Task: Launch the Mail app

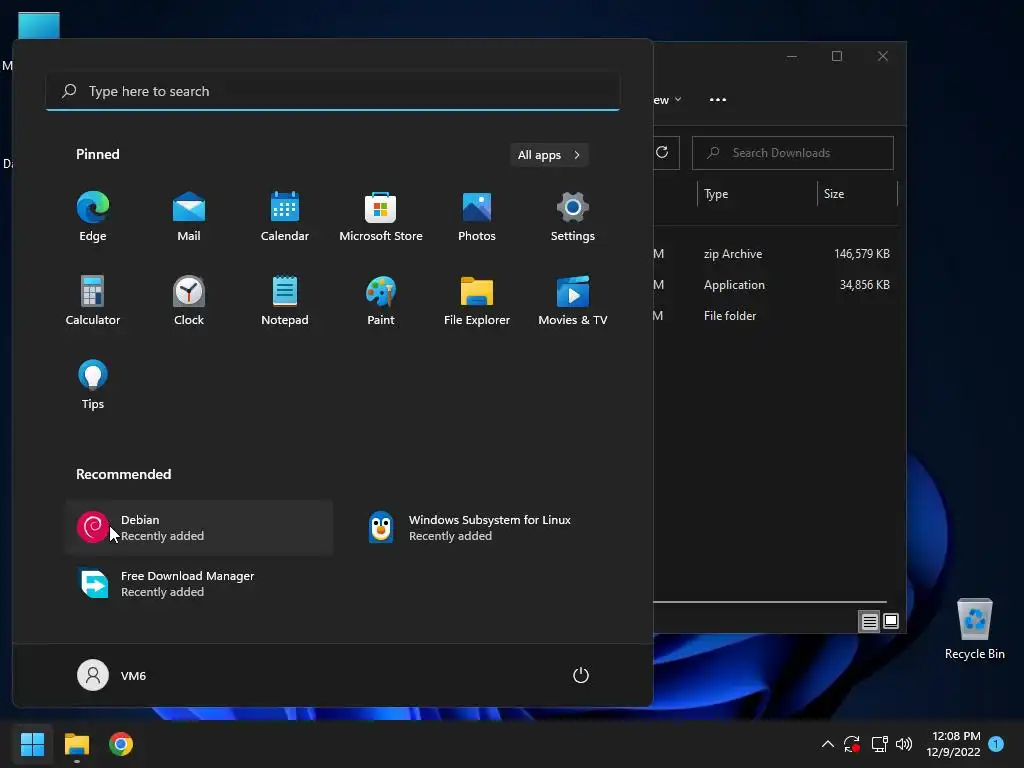Action: (189, 216)
